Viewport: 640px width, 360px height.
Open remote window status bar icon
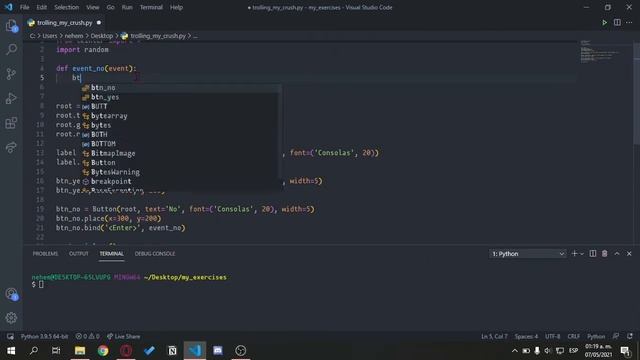point(10,336)
